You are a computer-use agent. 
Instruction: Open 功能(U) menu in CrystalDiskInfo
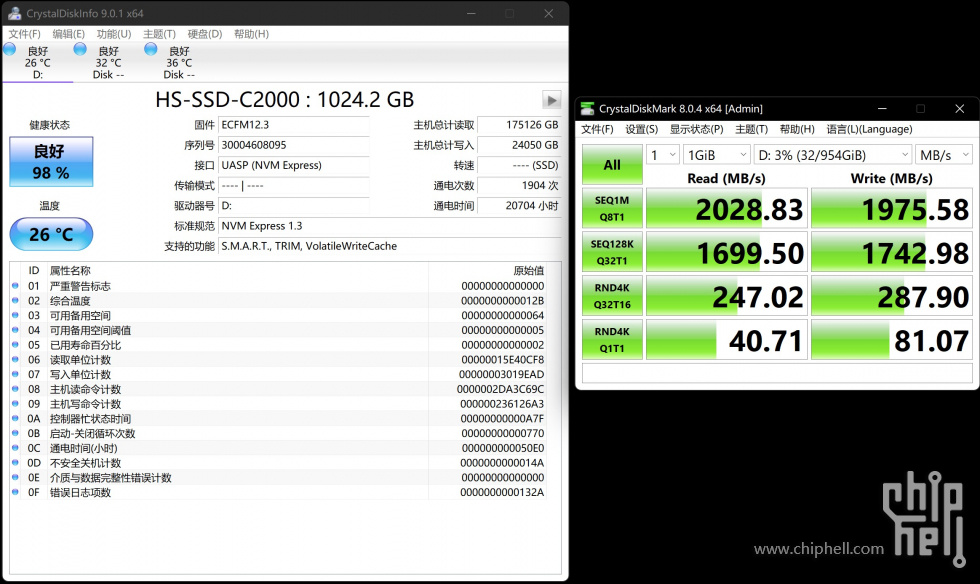114,34
